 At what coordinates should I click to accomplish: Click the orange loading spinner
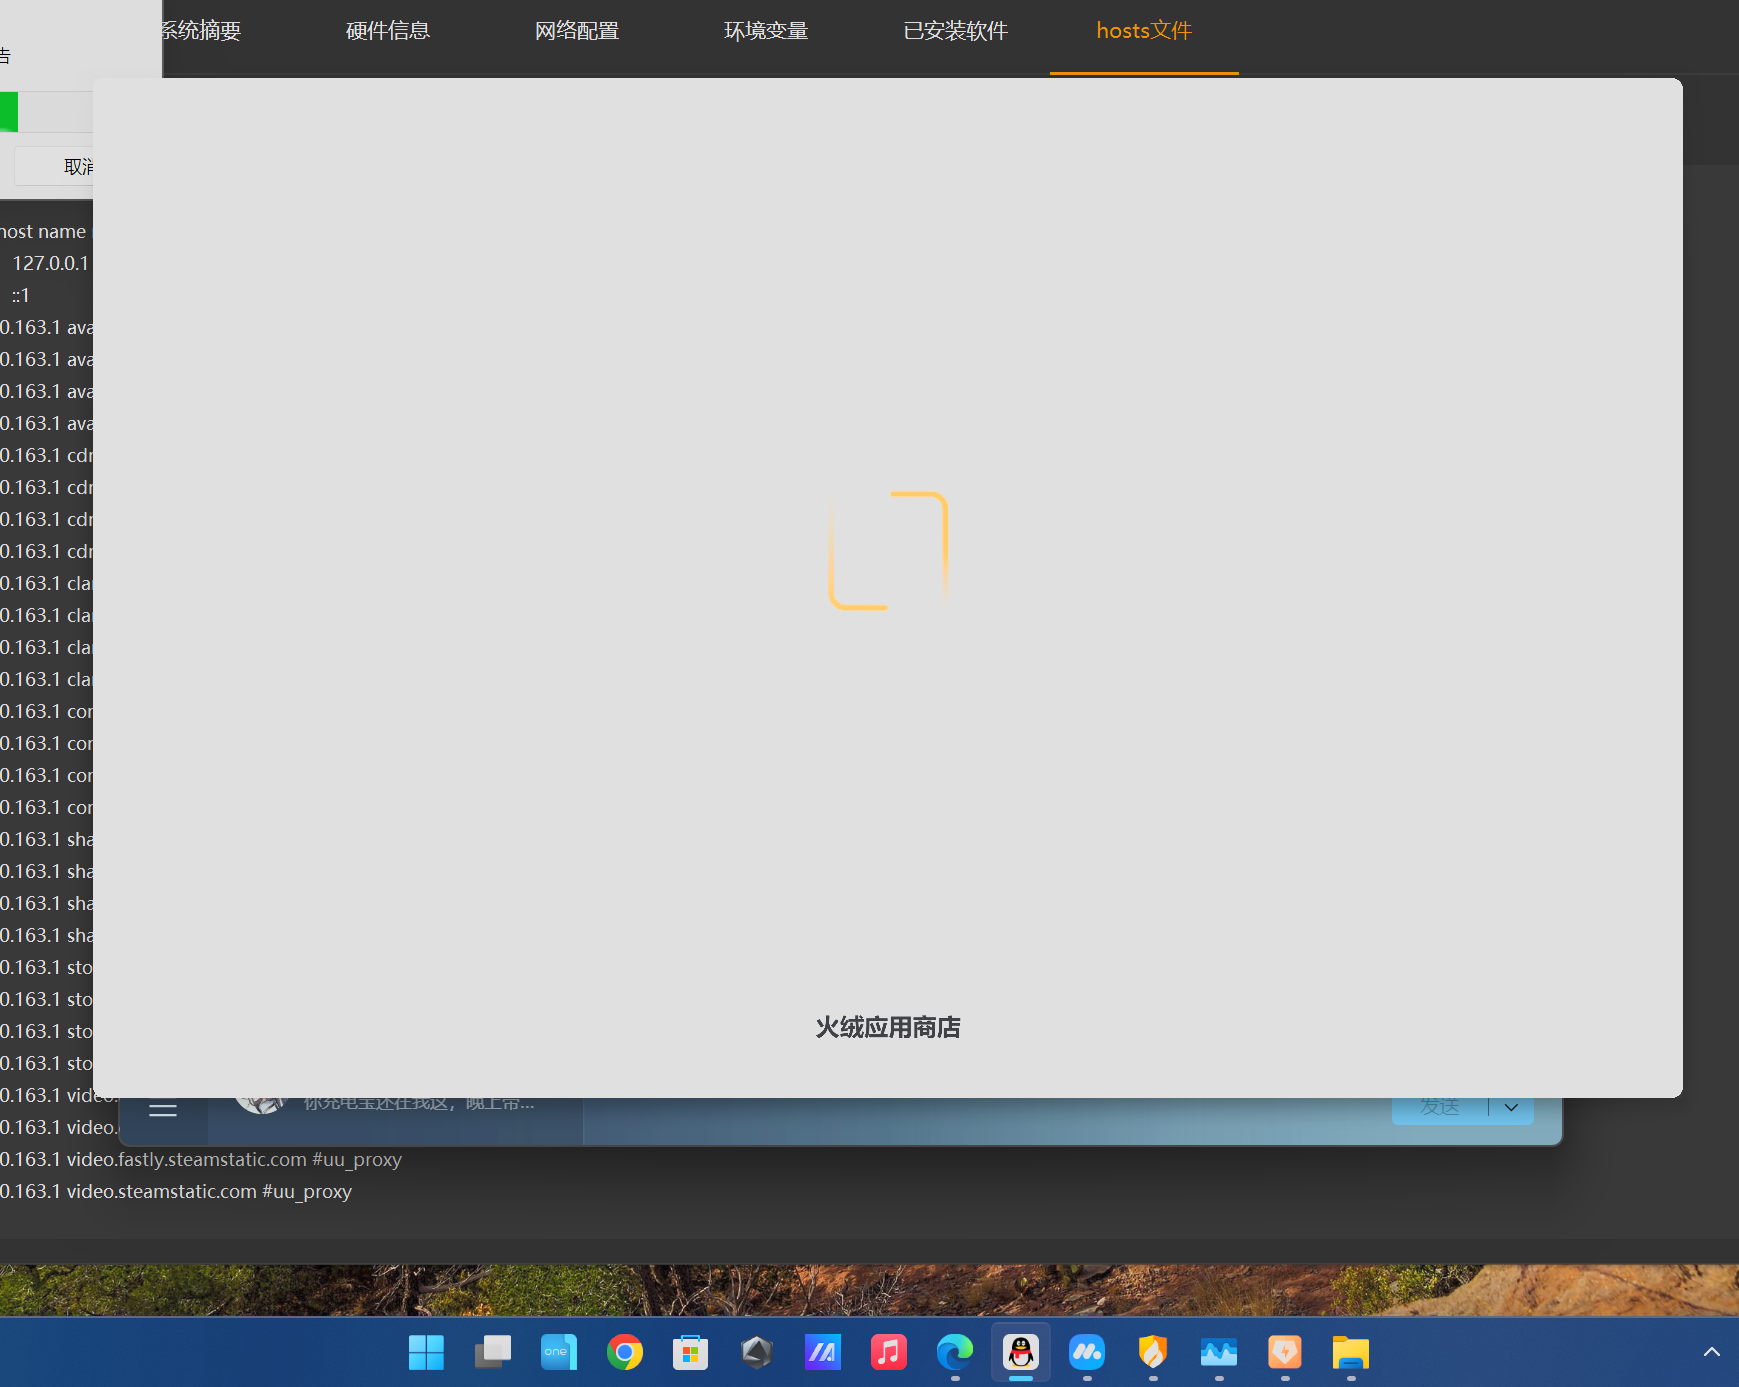click(888, 550)
